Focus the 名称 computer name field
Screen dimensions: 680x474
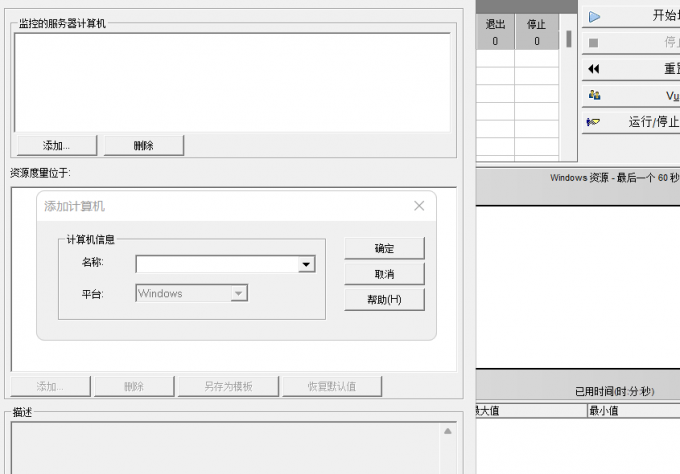pos(217,264)
